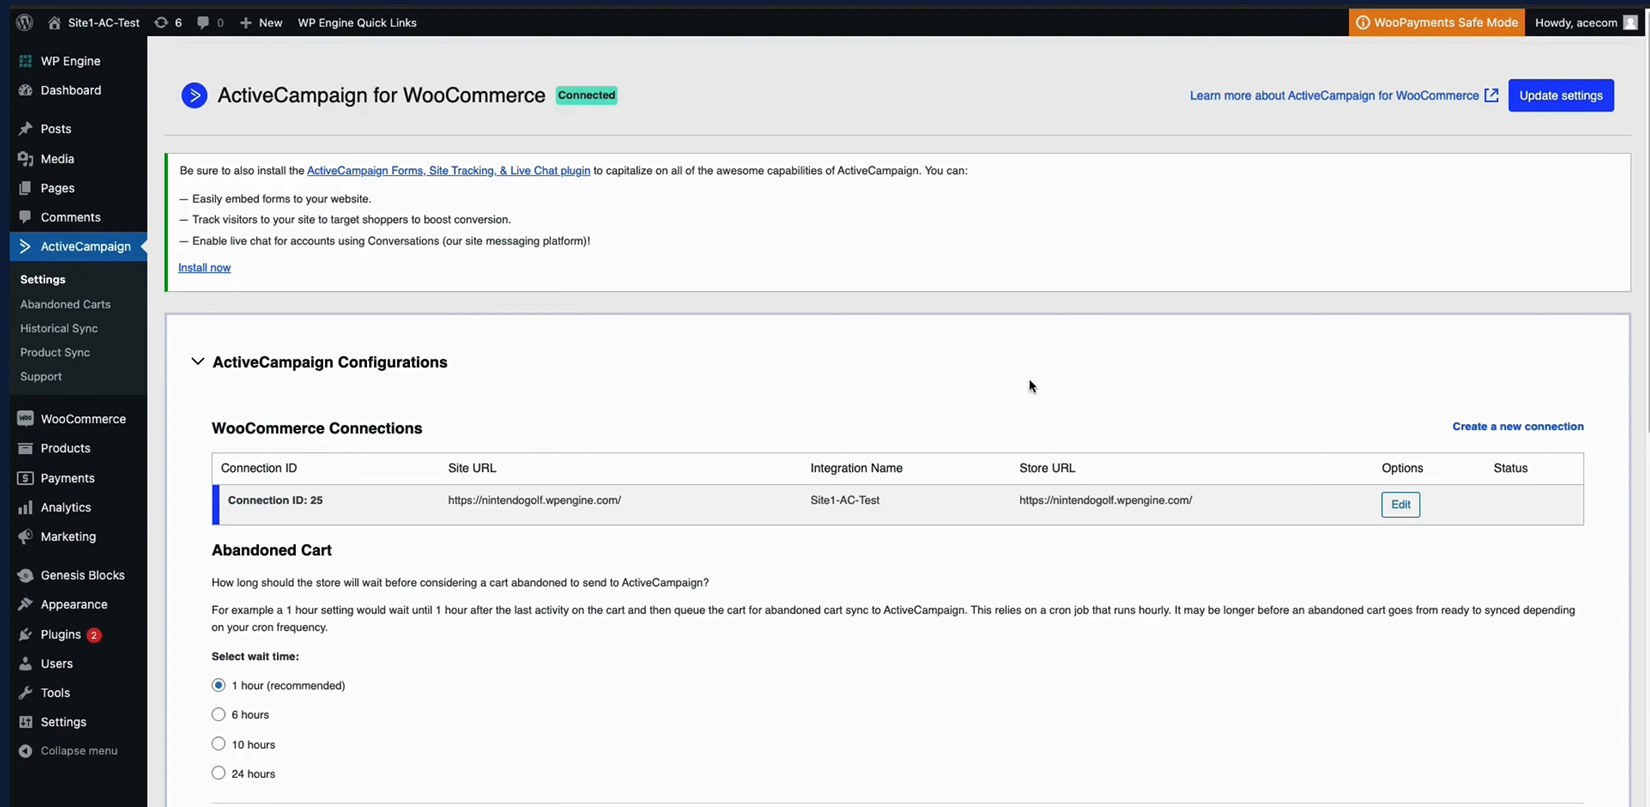Select the 6 hours wait time

point(218,714)
